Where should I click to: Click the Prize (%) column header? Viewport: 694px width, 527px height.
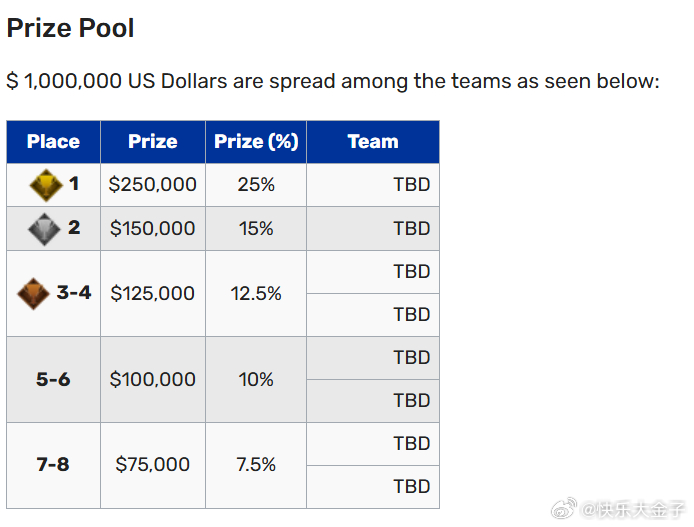(x=256, y=142)
